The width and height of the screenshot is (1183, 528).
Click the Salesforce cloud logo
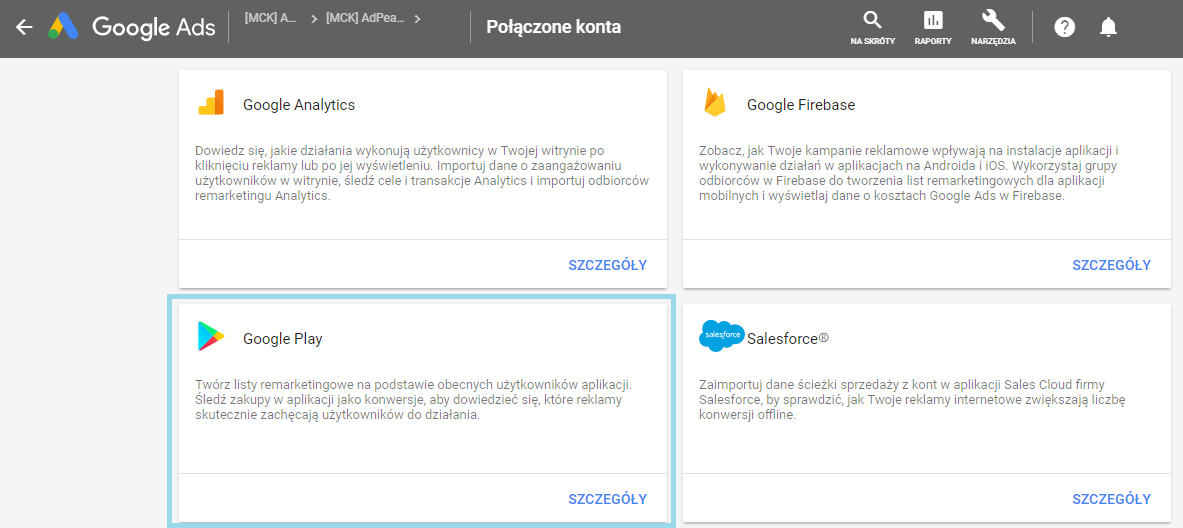(721, 336)
